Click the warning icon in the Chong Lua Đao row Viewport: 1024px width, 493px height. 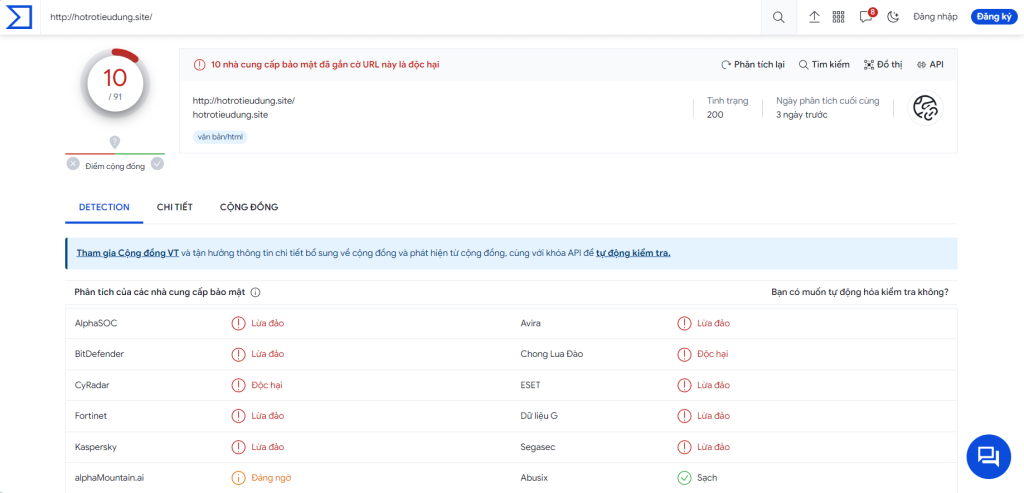point(684,354)
